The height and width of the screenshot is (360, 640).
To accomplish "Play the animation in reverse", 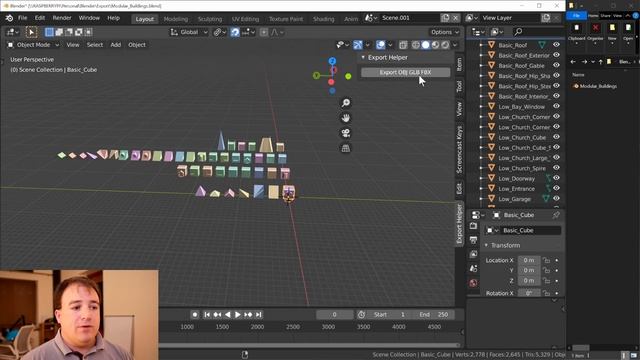I will (x=227, y=315).
